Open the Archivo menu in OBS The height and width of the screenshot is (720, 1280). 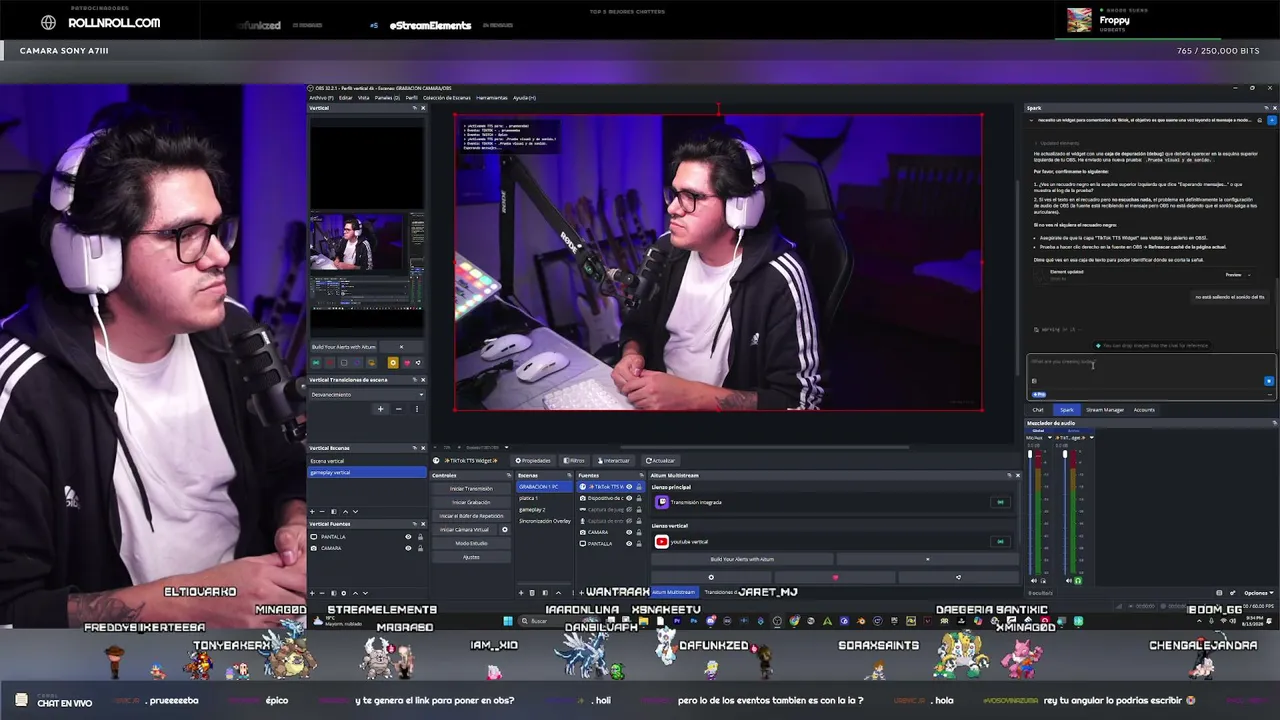[x=321, y=98]
